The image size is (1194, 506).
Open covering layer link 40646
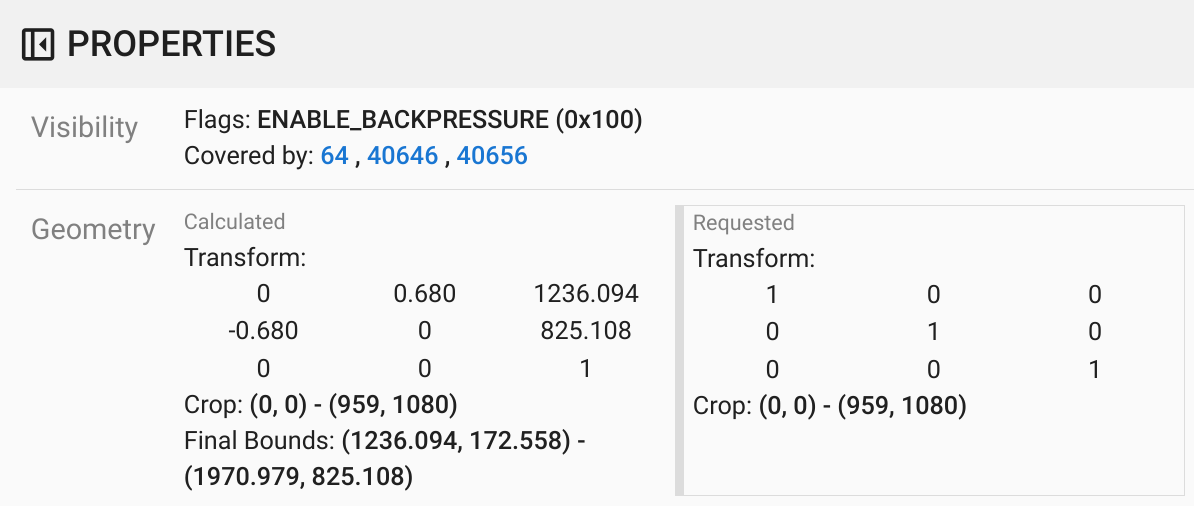[402, 156]
